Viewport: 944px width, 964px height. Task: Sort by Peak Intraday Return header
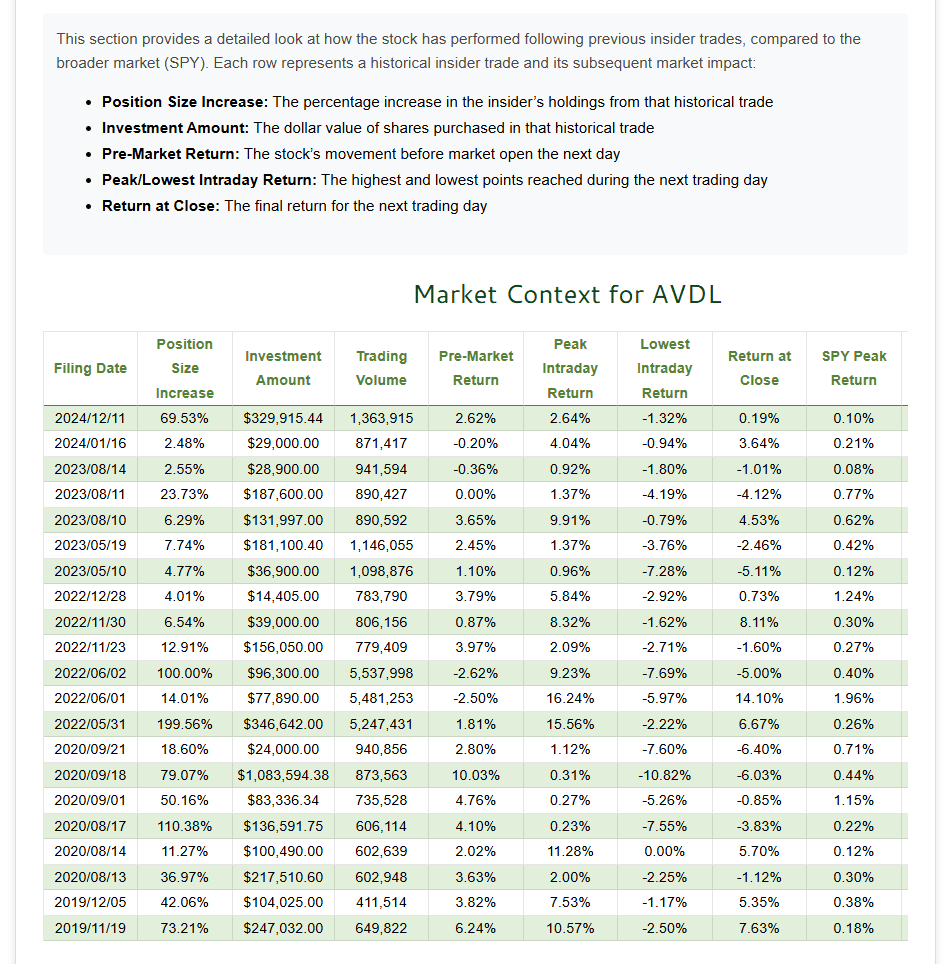[x=570, y=368]
